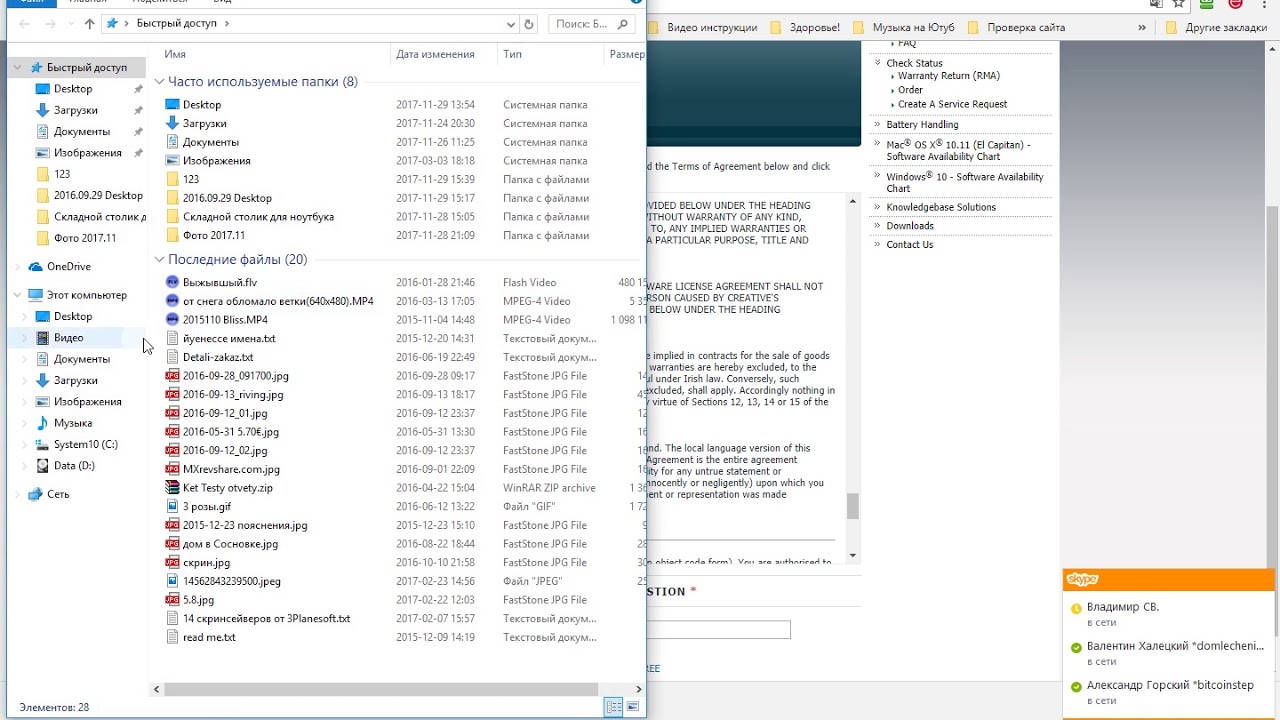The width and height of the screenshot is (1280, 720).
Task: Select the Data (D:) drive in the tree
Action: [73, 466]
